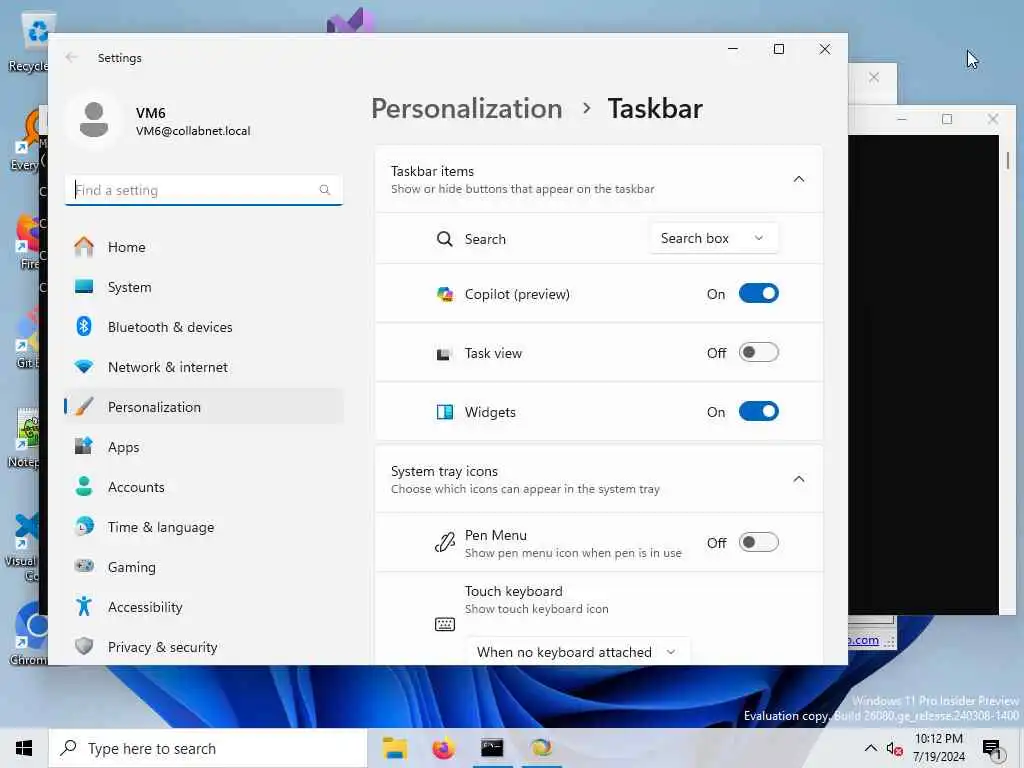Click the VM6@collabnet.local account text
1024x768 pixels.
click(x=193, y=131)
